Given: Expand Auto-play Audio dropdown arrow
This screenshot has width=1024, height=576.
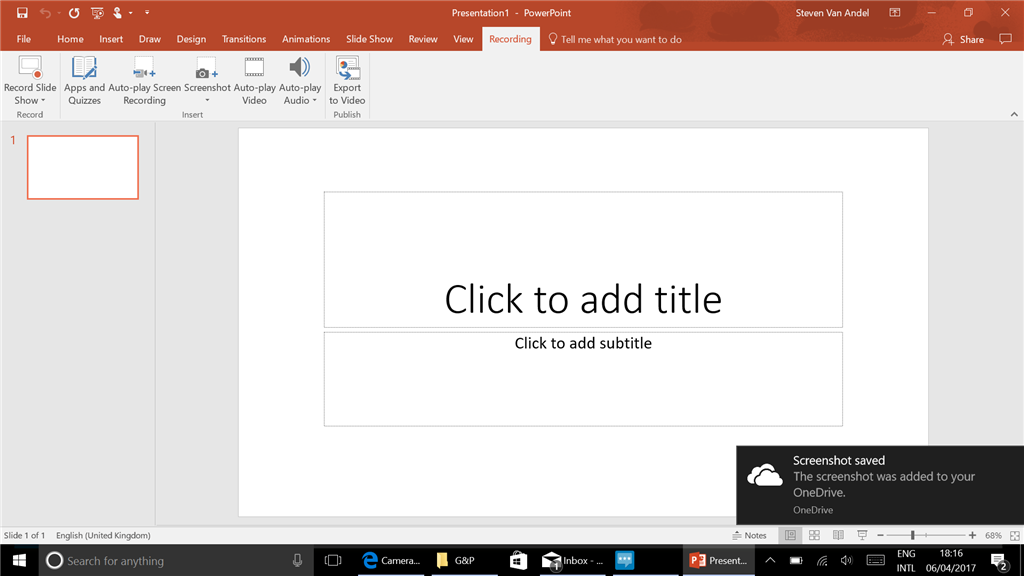Looking at the screenshot, I should (x=314, y=101).
